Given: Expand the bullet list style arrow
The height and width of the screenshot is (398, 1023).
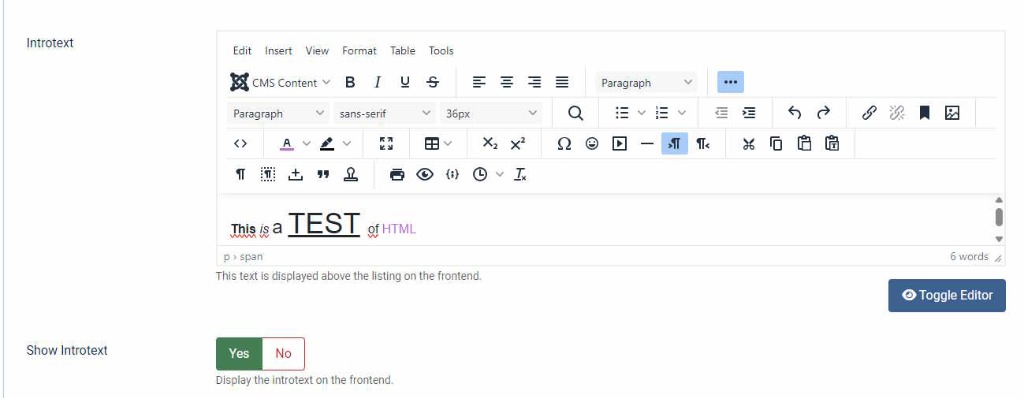Looking at the screenshot, I should coord(641,113).
